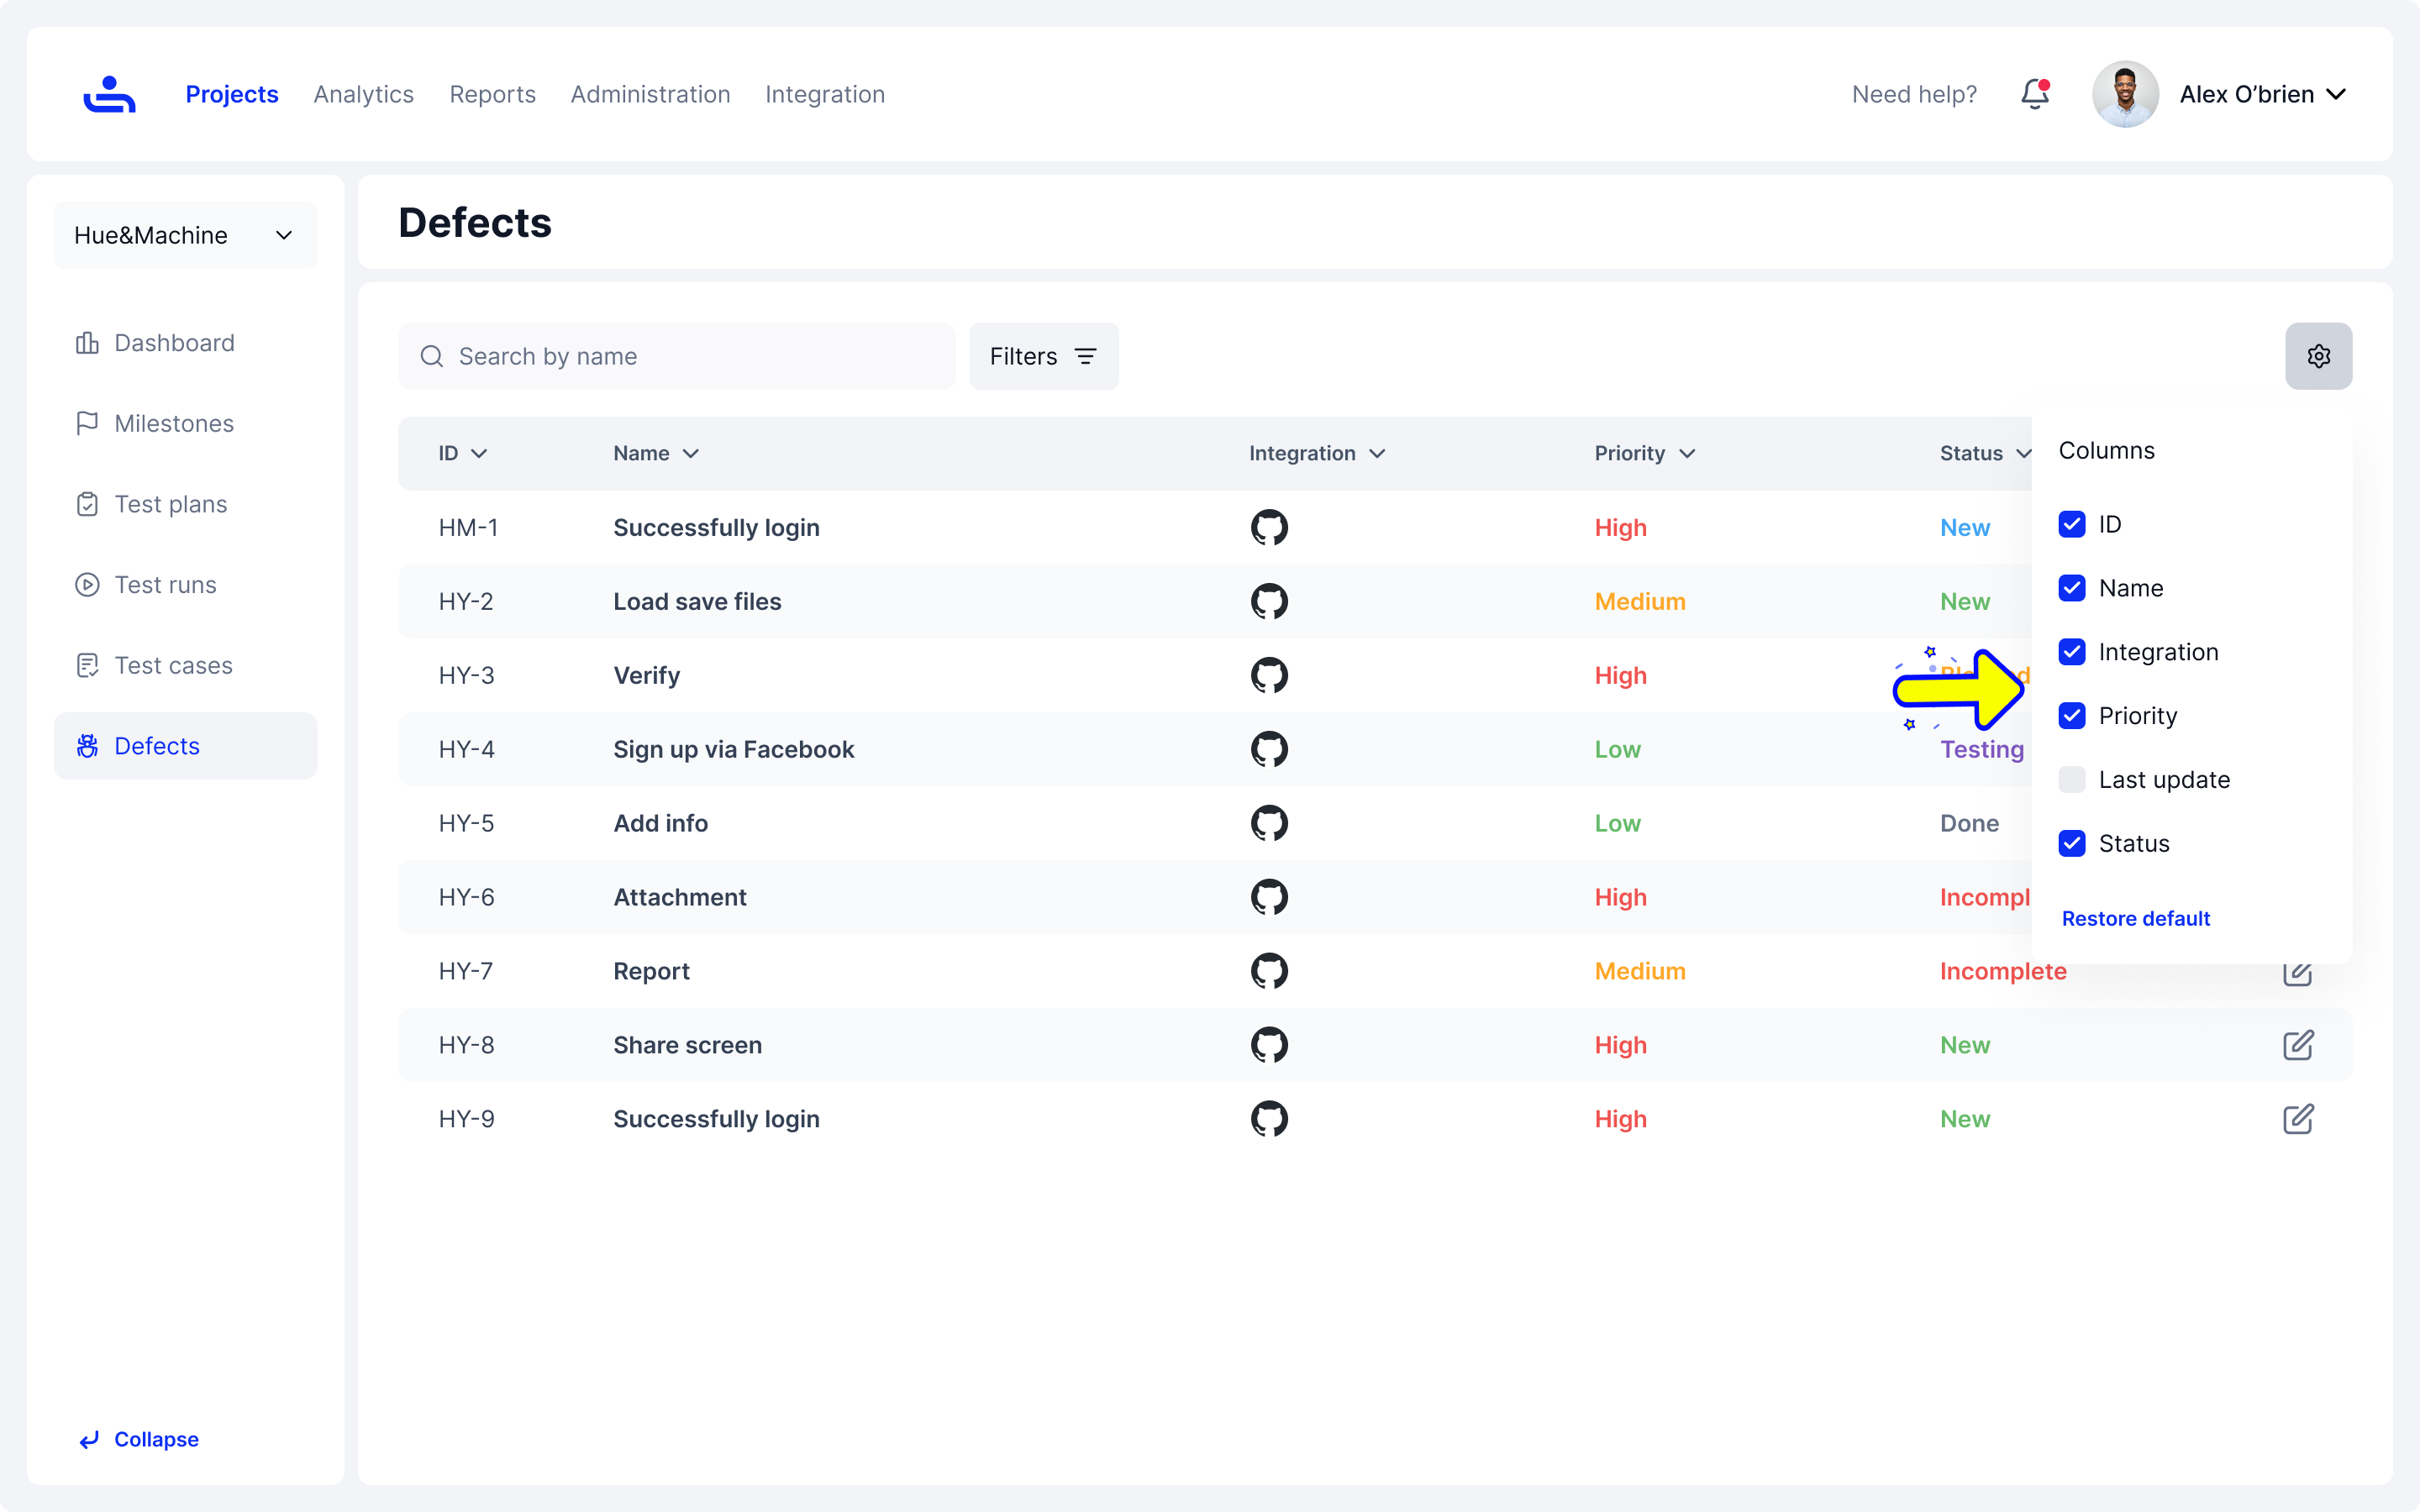Click the edit icon for HY-9 row

(x=2298, y=1119)
